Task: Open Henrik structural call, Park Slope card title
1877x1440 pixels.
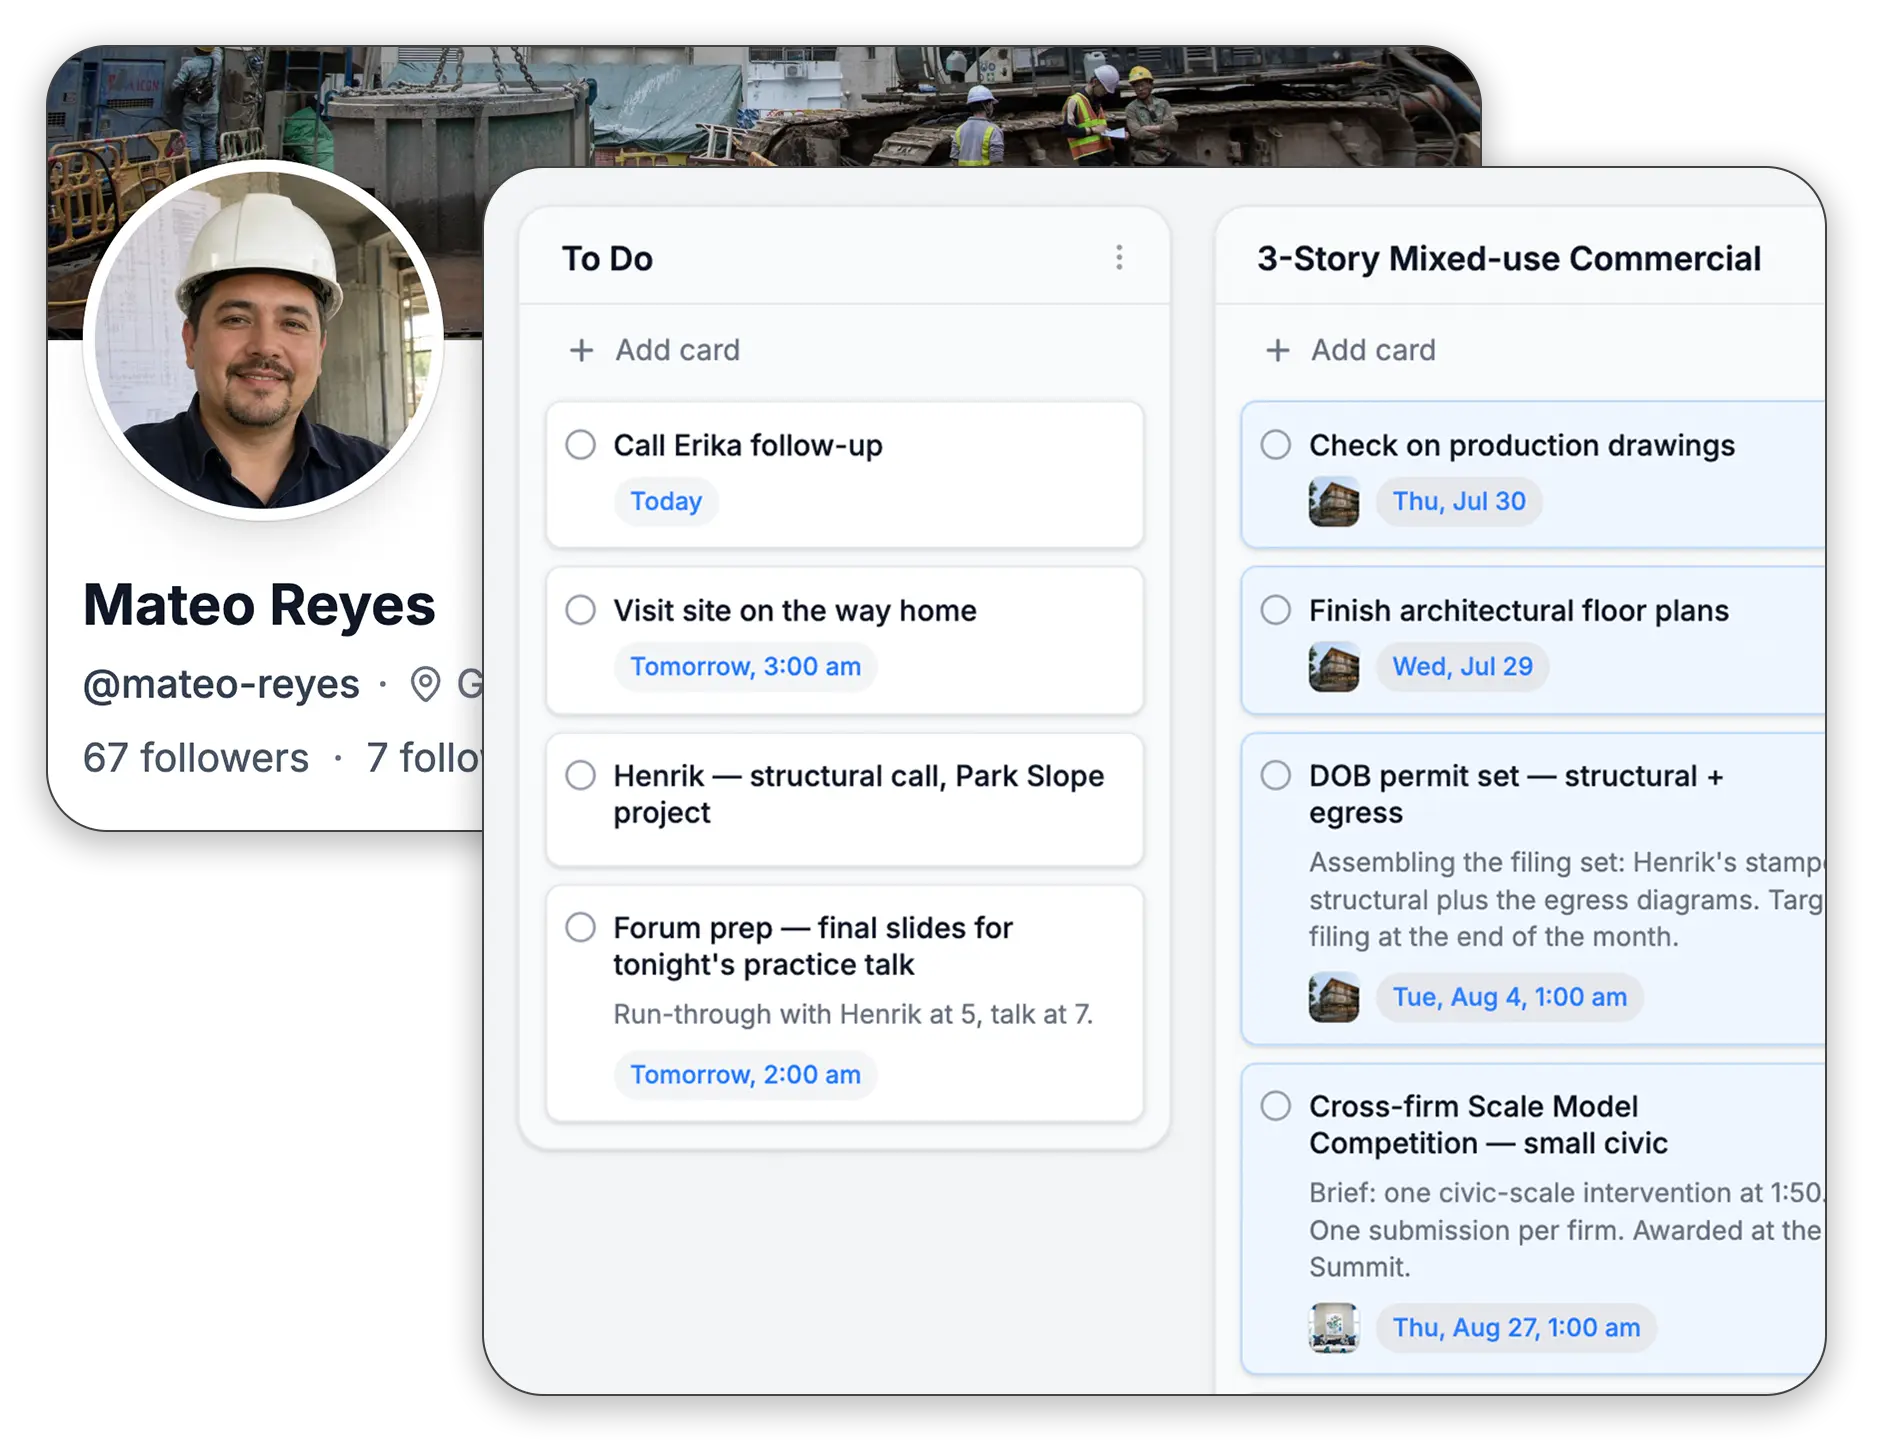Action: pyautogui.click(x=858, y=794)
